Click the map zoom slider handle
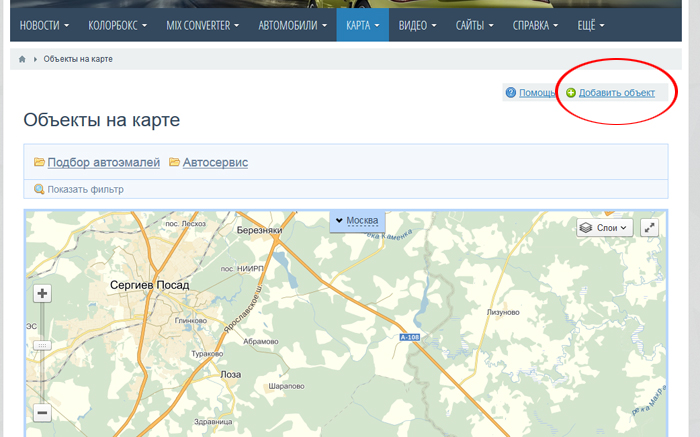 (x=42, y=345)
